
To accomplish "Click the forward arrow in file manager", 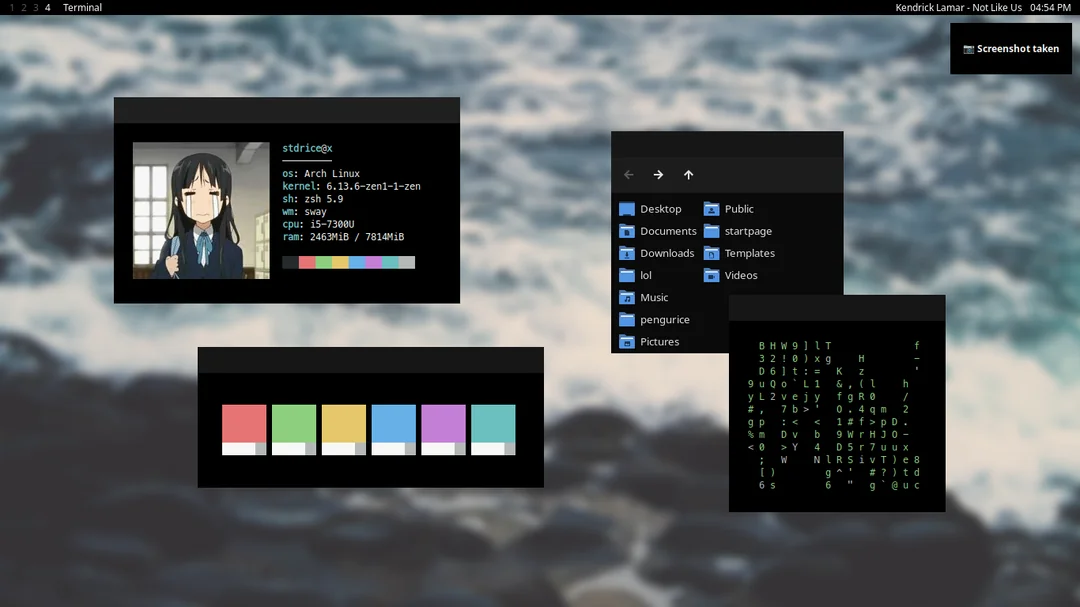I will point(658,175).
